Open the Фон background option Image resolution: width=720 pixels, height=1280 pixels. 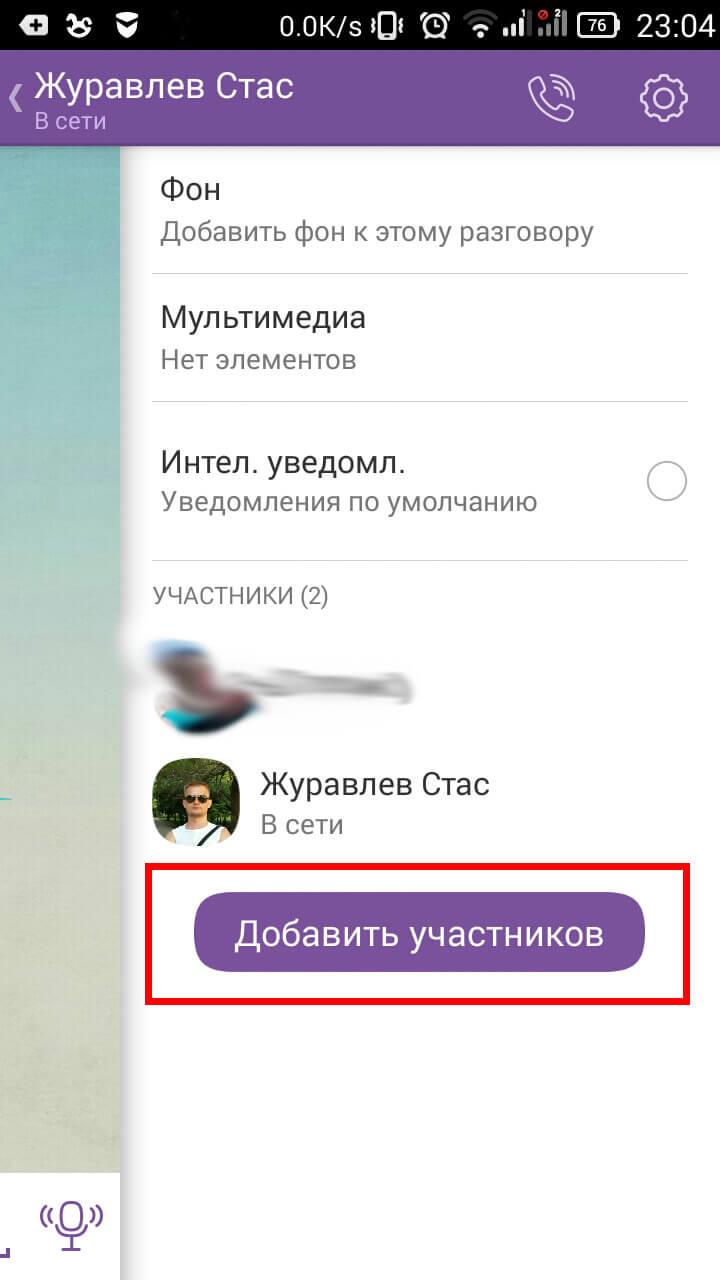tap(420, 210)
